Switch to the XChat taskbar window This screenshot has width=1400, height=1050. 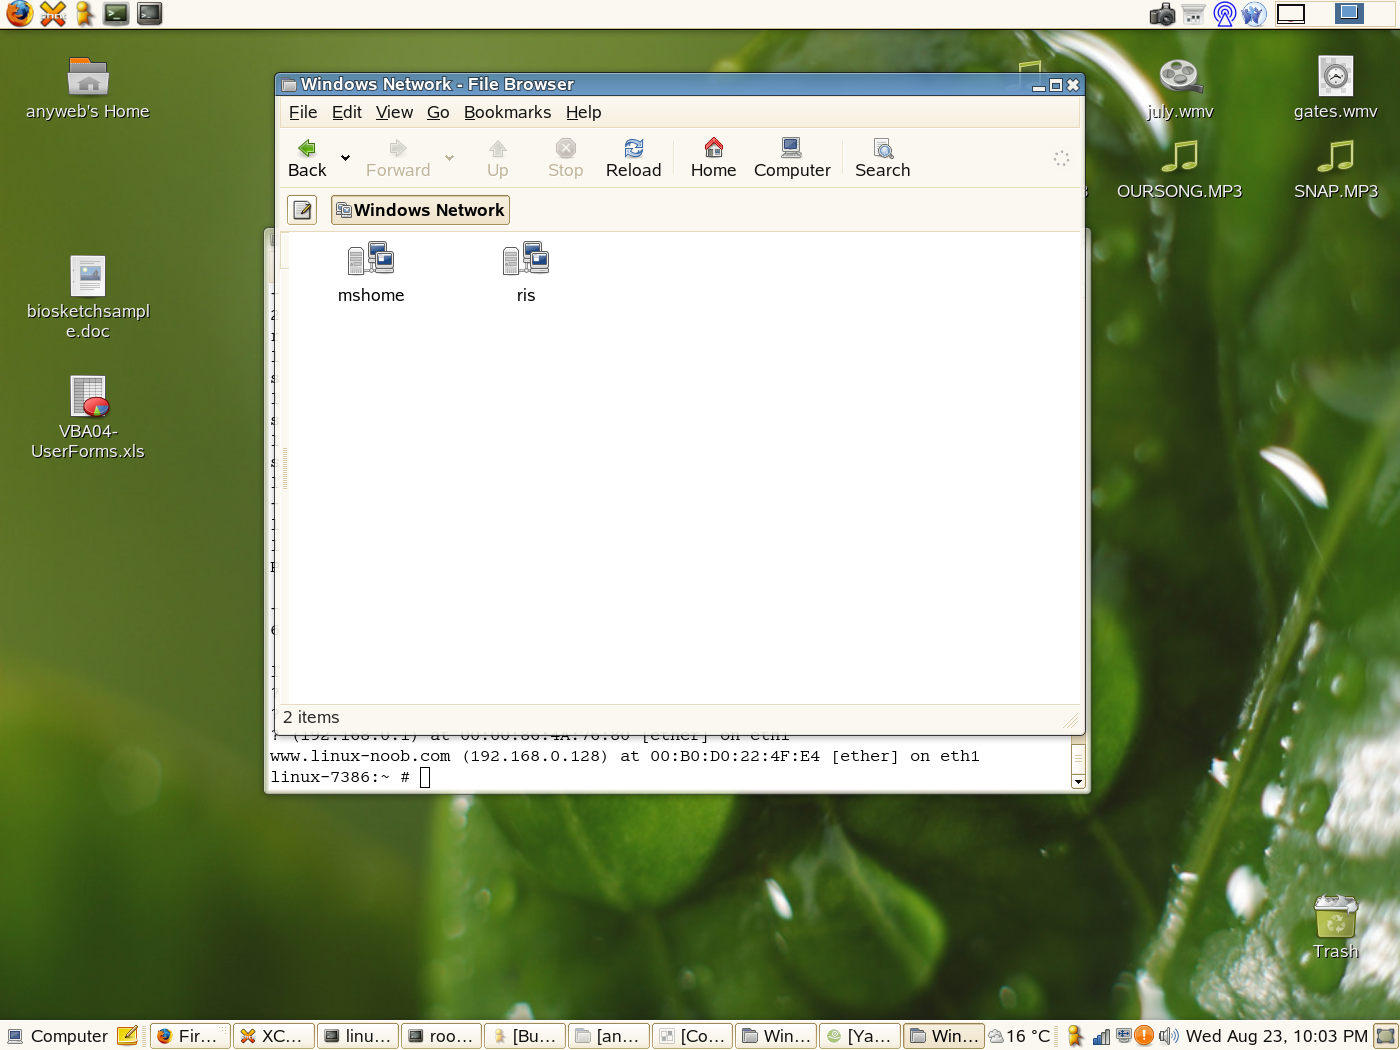274,1036
